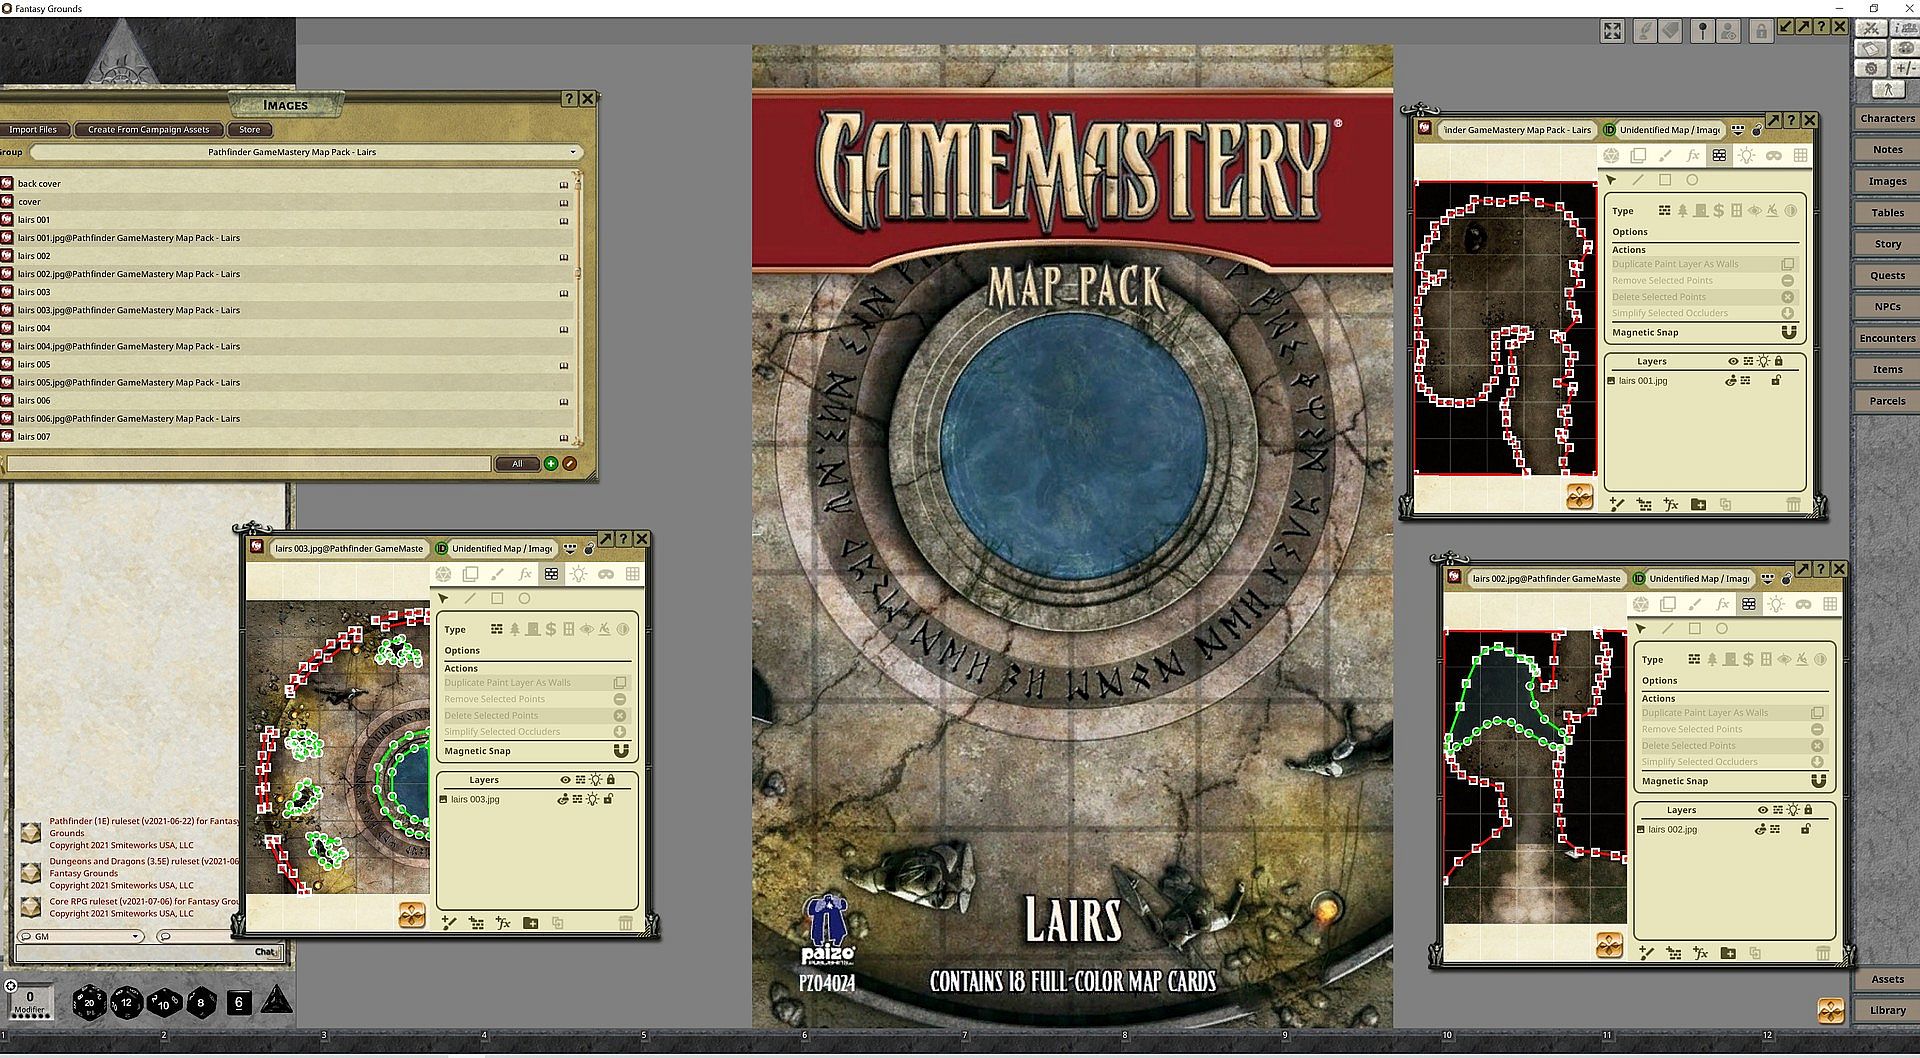Toggle edit mode in the Images list
Screen dimensions: 1920x1058
570,464
